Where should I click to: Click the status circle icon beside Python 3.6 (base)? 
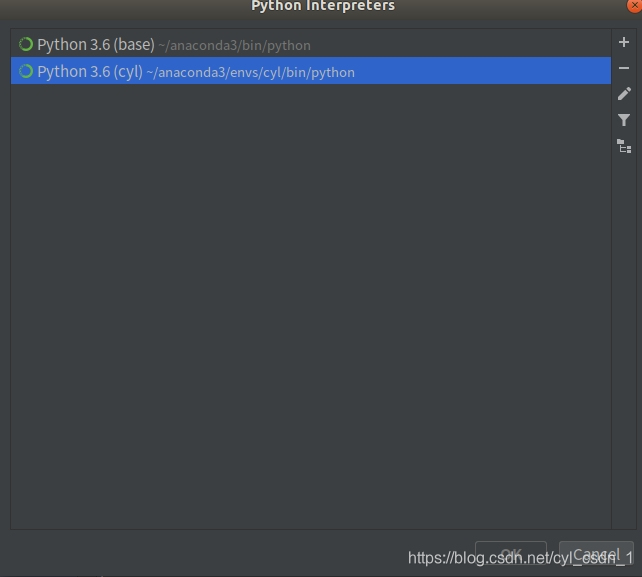(26, 44)
